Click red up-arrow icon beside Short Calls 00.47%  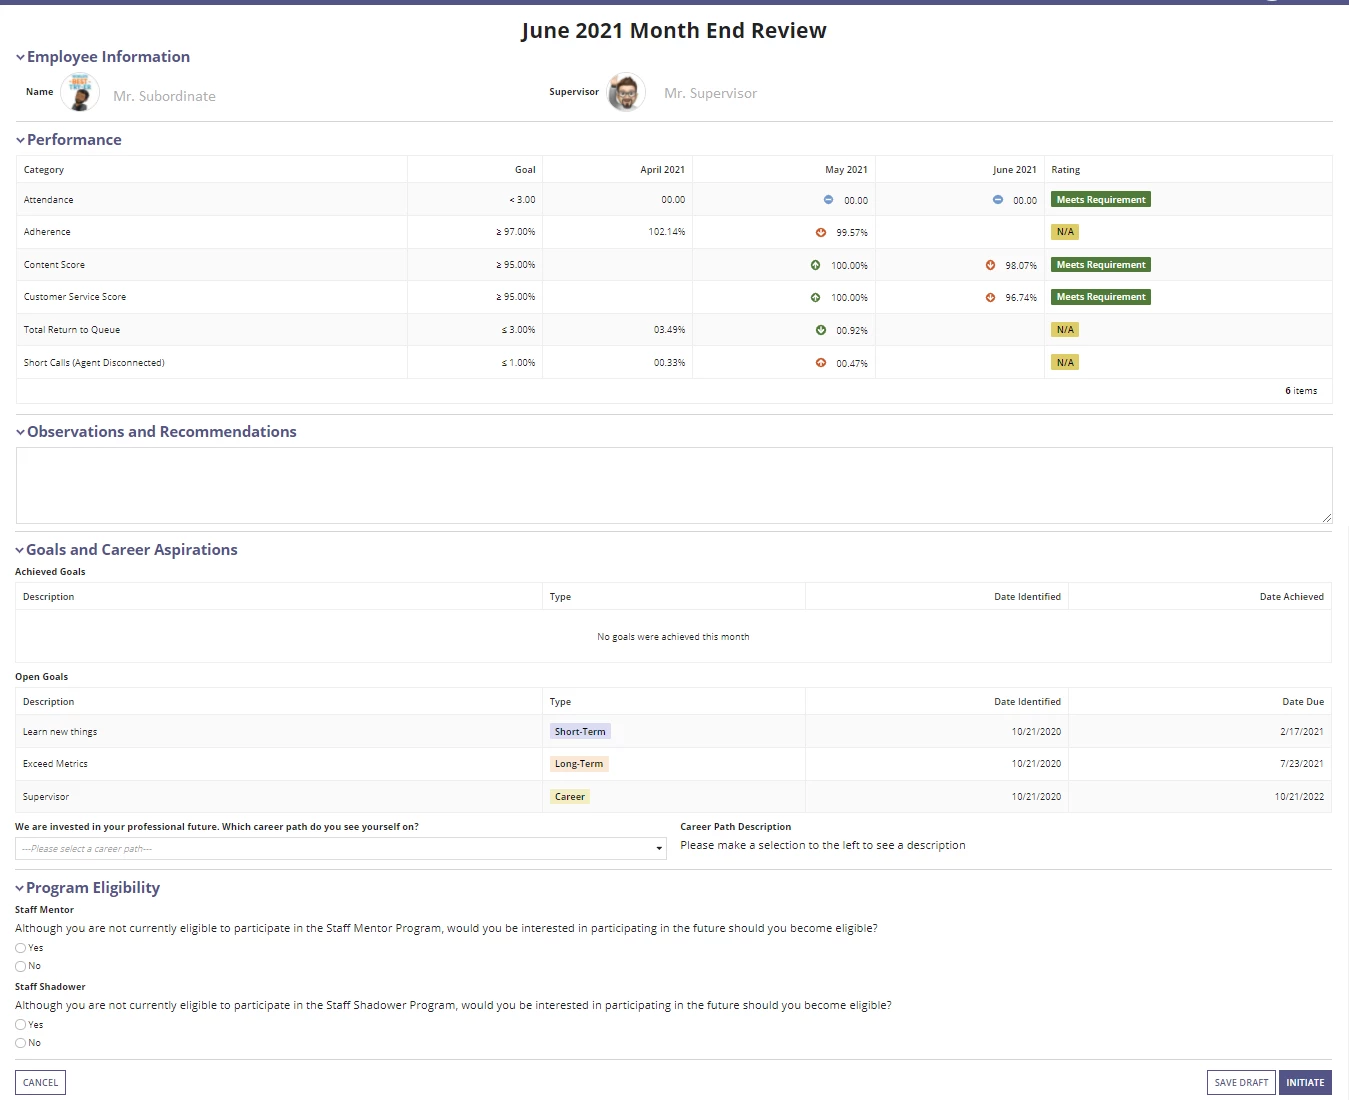click(821, 363)
